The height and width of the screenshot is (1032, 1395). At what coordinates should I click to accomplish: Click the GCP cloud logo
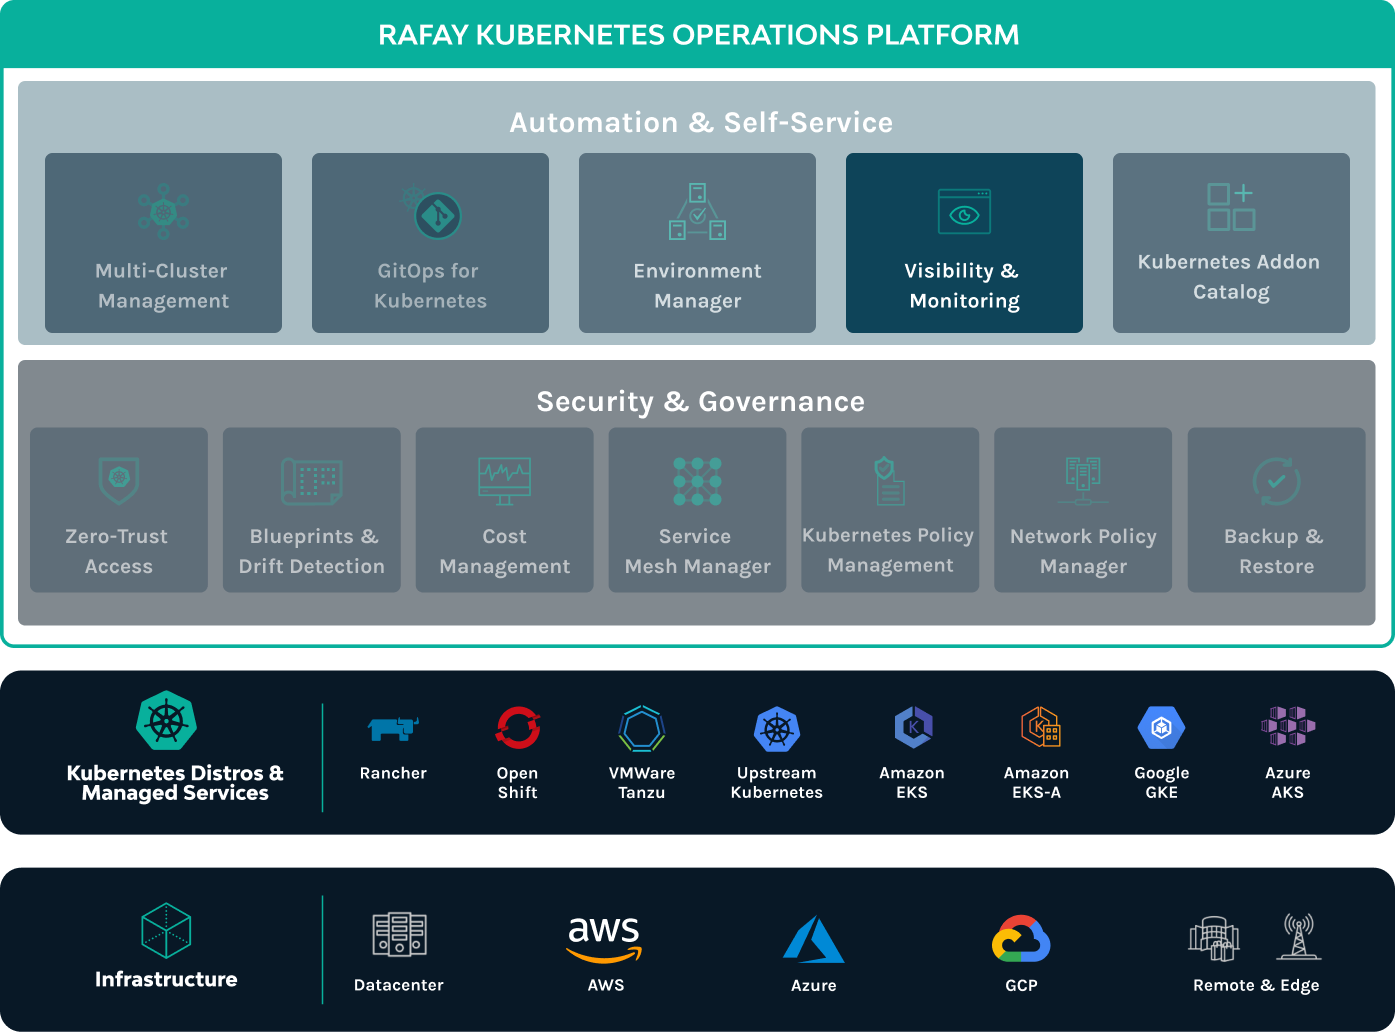(1021, 939)
